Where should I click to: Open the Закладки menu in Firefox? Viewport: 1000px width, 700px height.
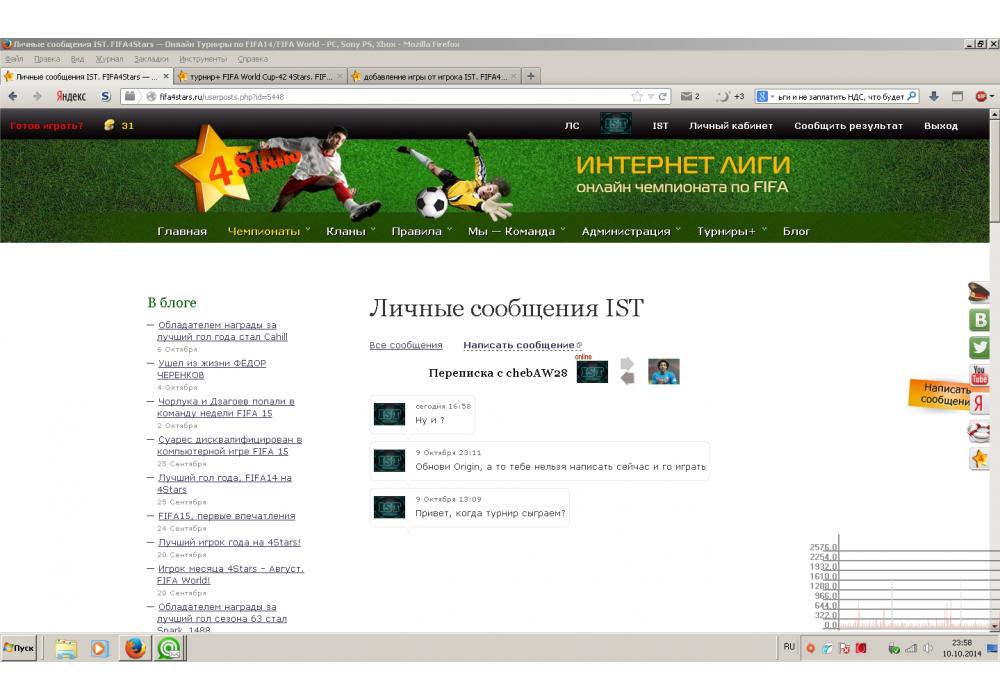(151, 59)
